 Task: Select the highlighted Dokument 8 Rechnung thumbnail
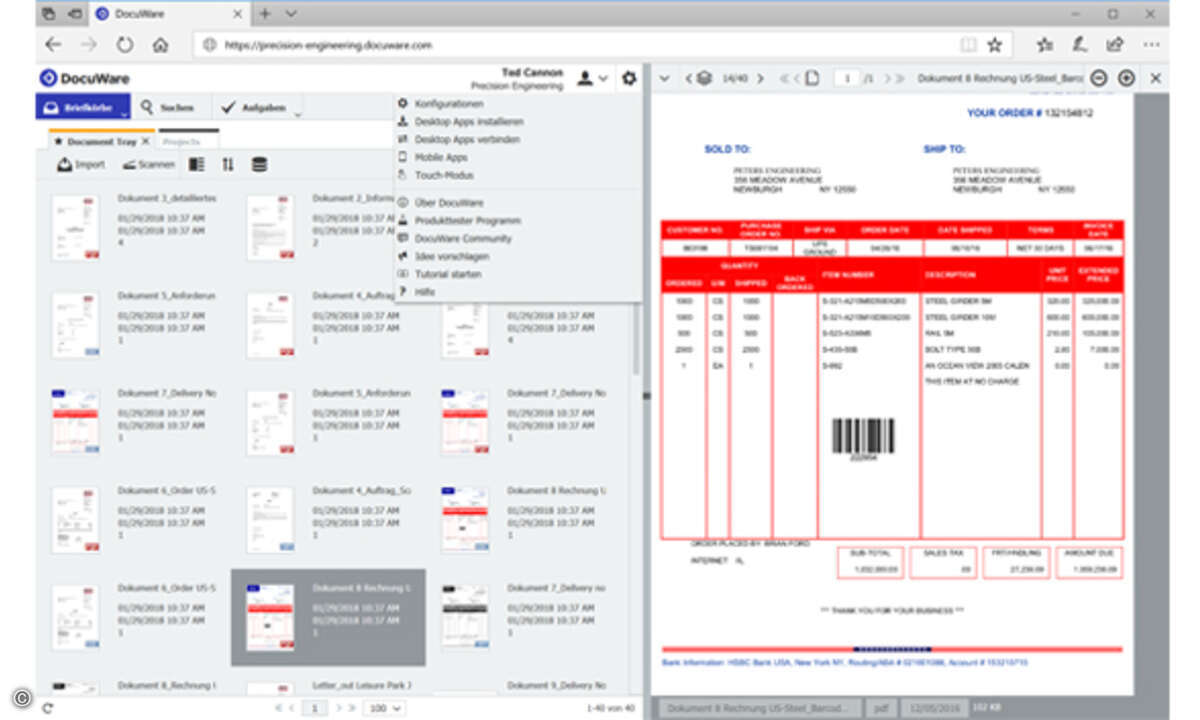(x=270, y=618)
